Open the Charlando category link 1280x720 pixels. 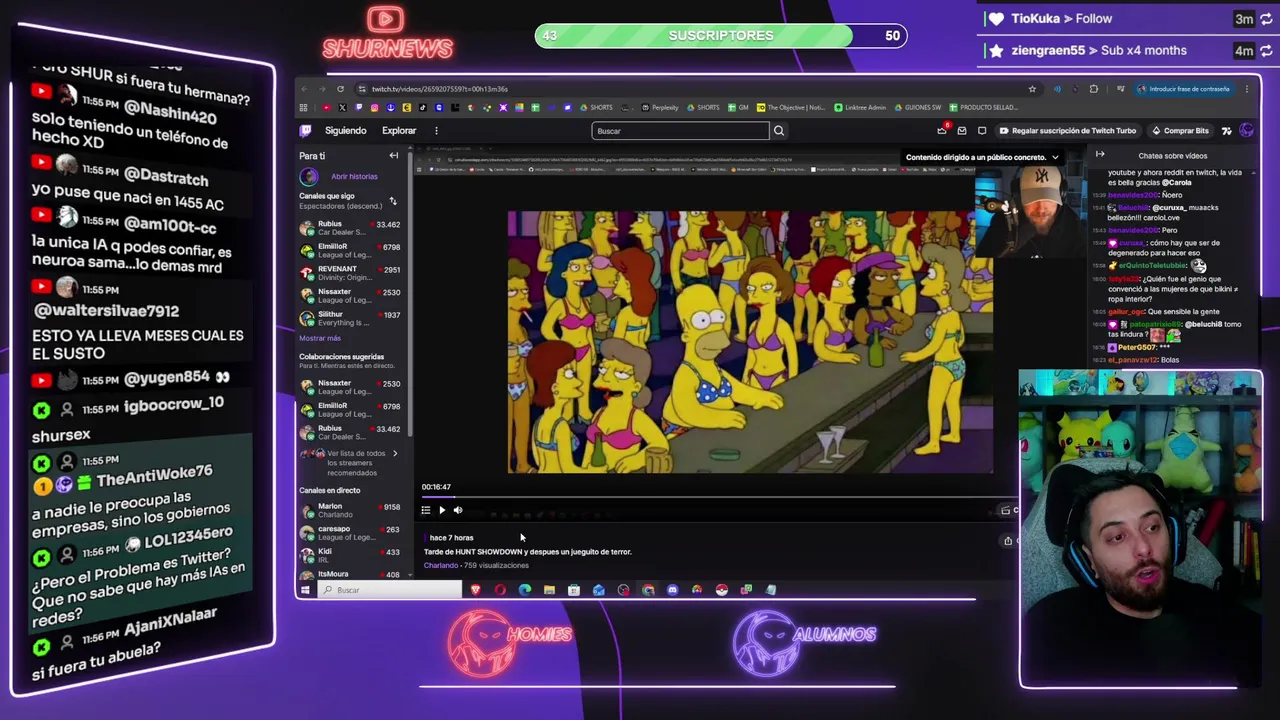click(x=441, y=565)
